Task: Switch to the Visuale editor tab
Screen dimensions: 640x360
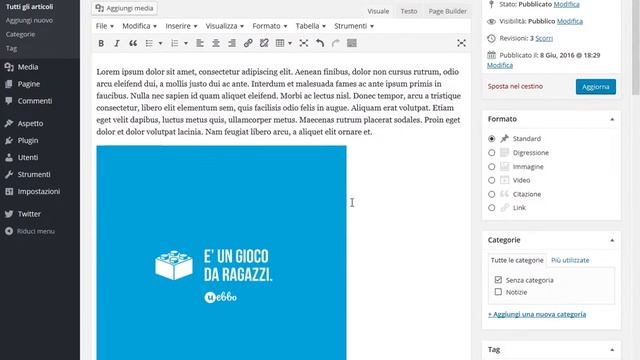Action: [378, 11]
